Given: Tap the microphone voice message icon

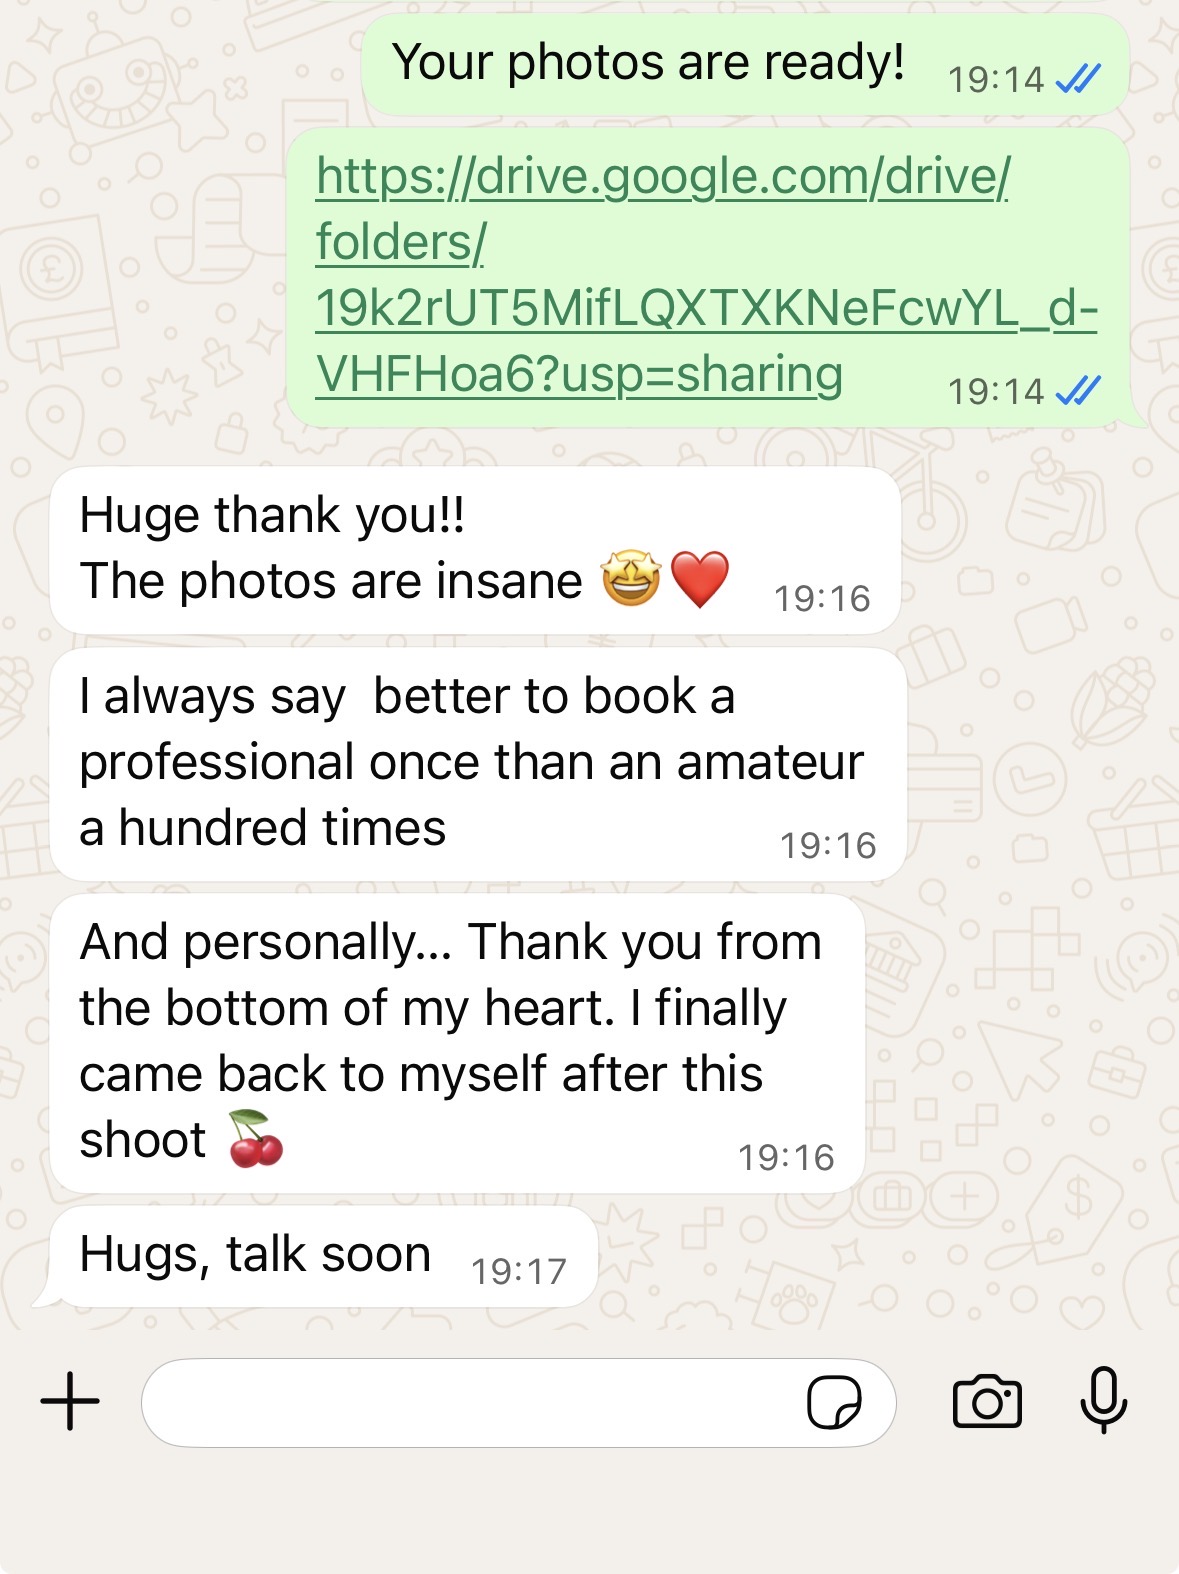Looking at the screenshot, I should tap(1104, 1400).
